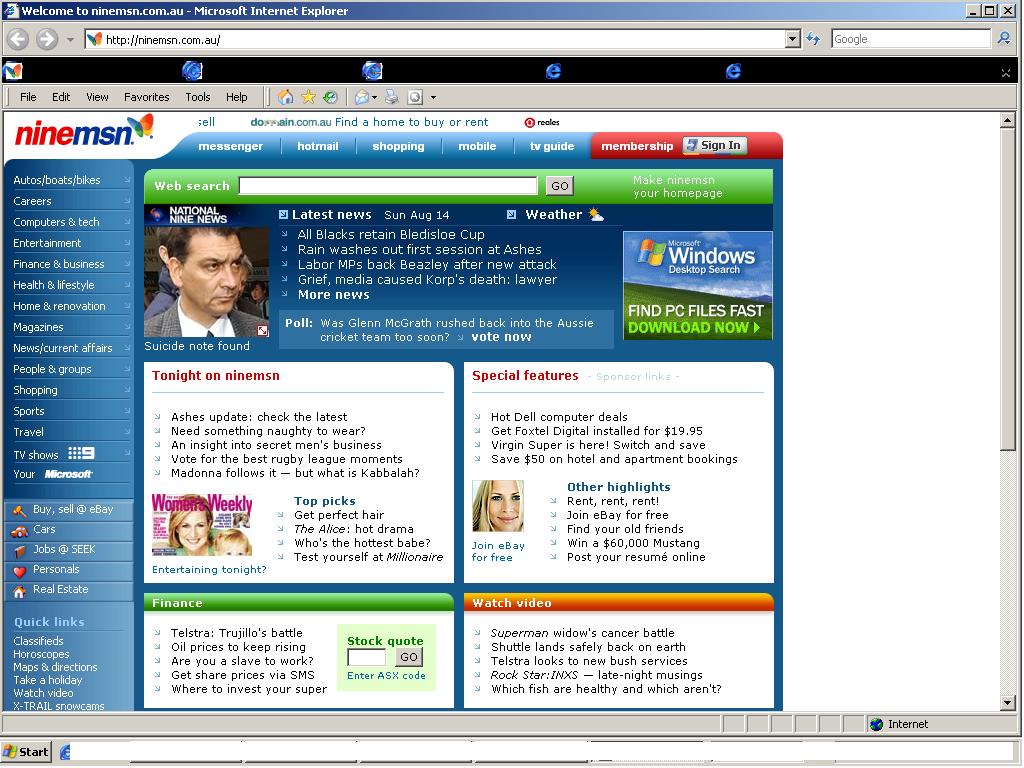
Task: Click Make ninemsn your homepage link
Action: [x=677, y=186]
